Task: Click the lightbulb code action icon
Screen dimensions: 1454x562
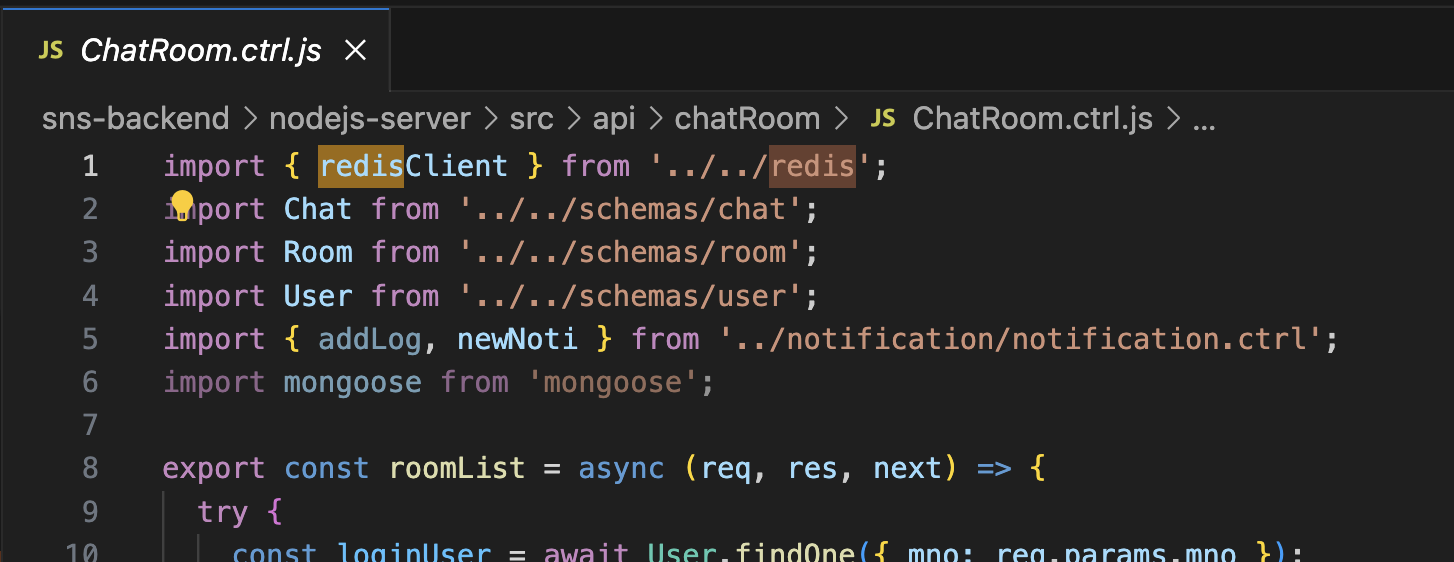Action: (x=181, y=205)
